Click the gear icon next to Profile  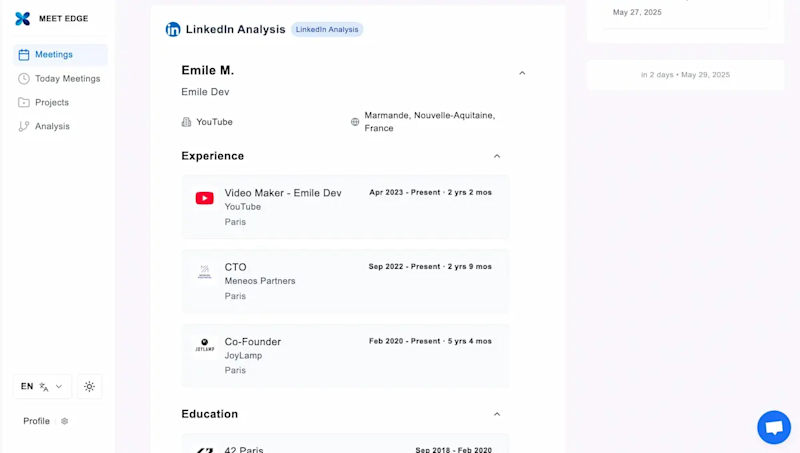[x=64, y=421]
